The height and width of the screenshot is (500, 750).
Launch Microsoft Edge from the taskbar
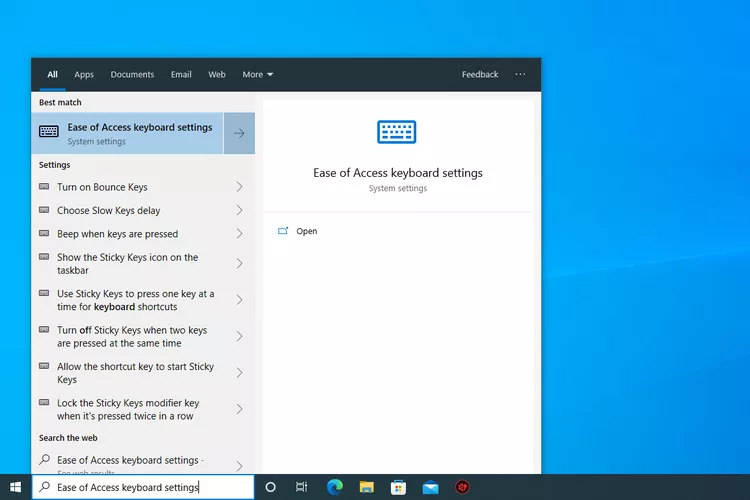pos(335,487)
